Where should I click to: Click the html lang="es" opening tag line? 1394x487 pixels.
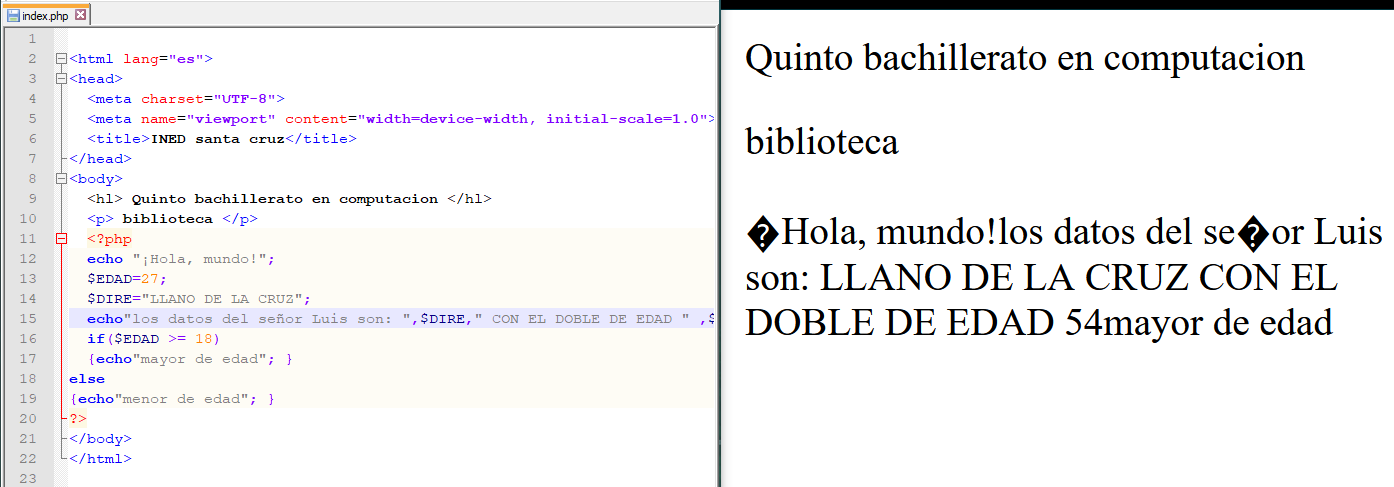click(141, 59)
